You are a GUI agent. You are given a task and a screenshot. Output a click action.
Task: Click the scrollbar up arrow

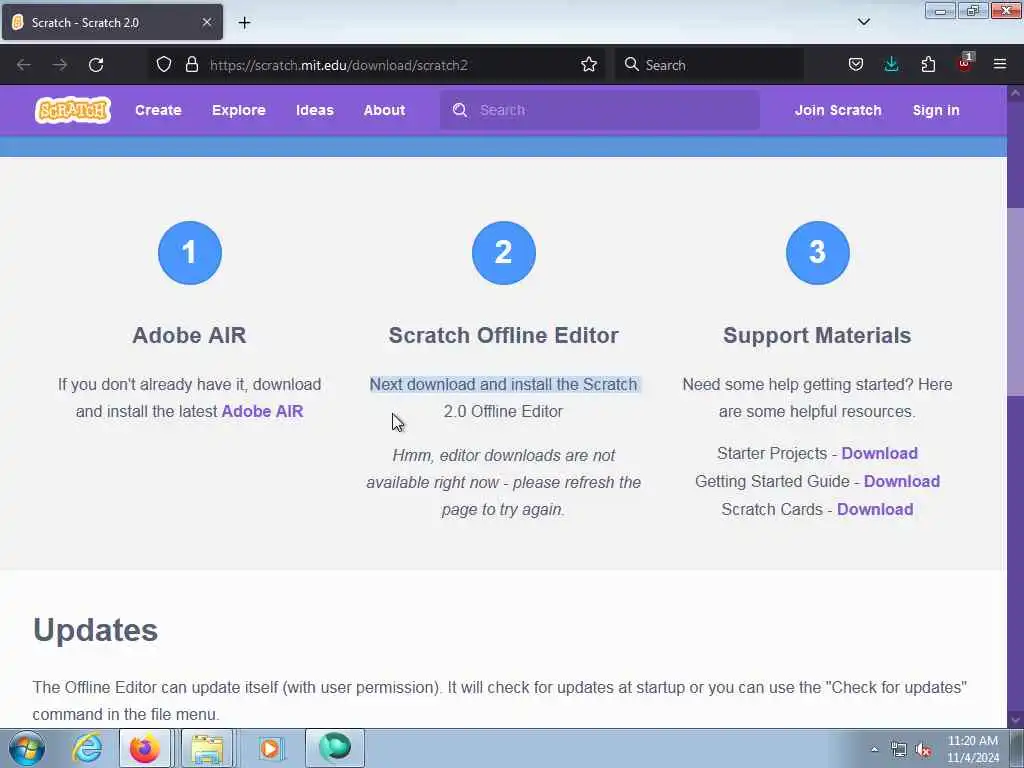tap(1015, 93)
